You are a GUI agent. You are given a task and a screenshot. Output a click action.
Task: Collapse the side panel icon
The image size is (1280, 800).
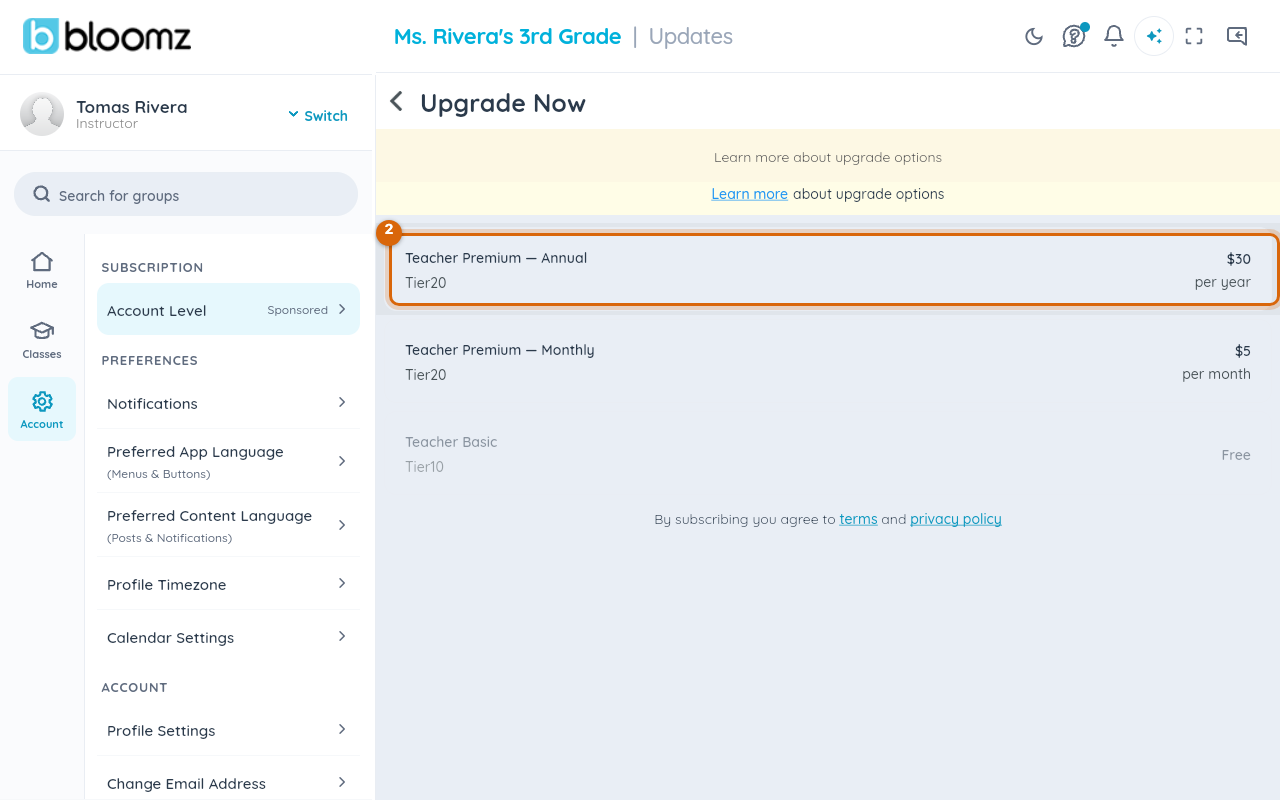click(1237, 36)
